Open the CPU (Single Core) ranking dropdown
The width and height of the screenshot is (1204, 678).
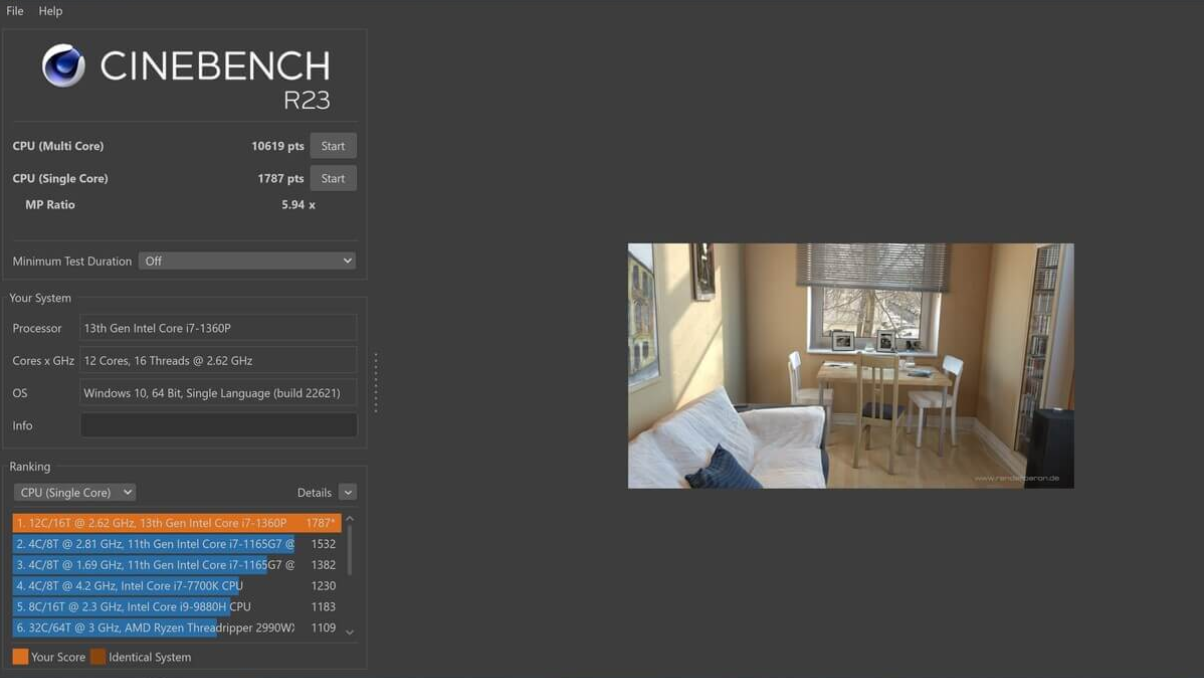point(74,493)
